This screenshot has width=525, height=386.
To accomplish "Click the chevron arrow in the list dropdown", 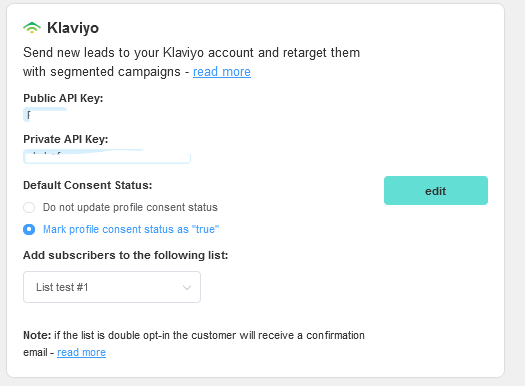I will tap(187, 287).
